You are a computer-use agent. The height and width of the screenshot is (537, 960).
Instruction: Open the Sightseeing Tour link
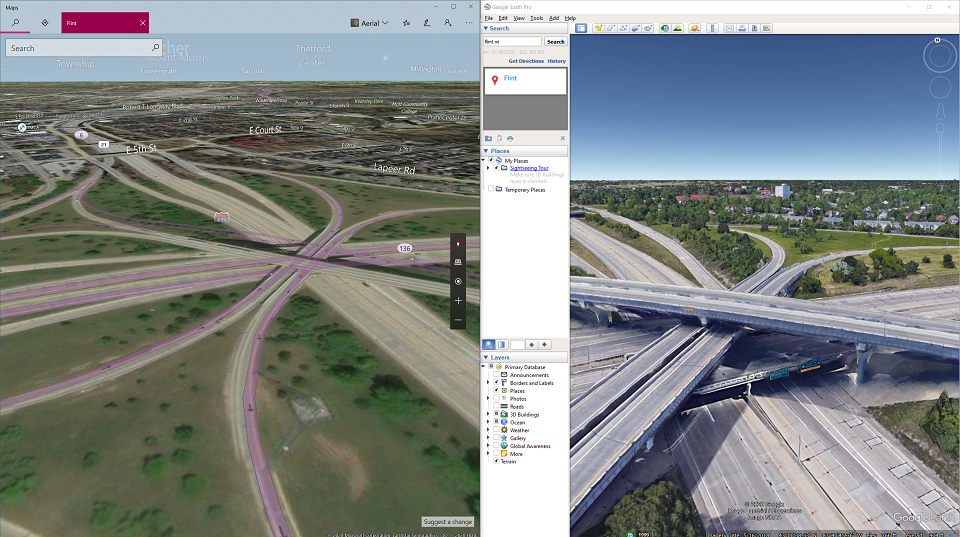pyautogui.click(x=529, y=168)
